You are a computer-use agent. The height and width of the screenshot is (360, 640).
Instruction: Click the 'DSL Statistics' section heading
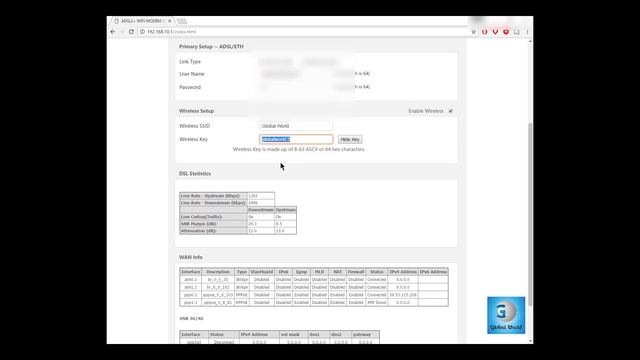click(195, 173)
